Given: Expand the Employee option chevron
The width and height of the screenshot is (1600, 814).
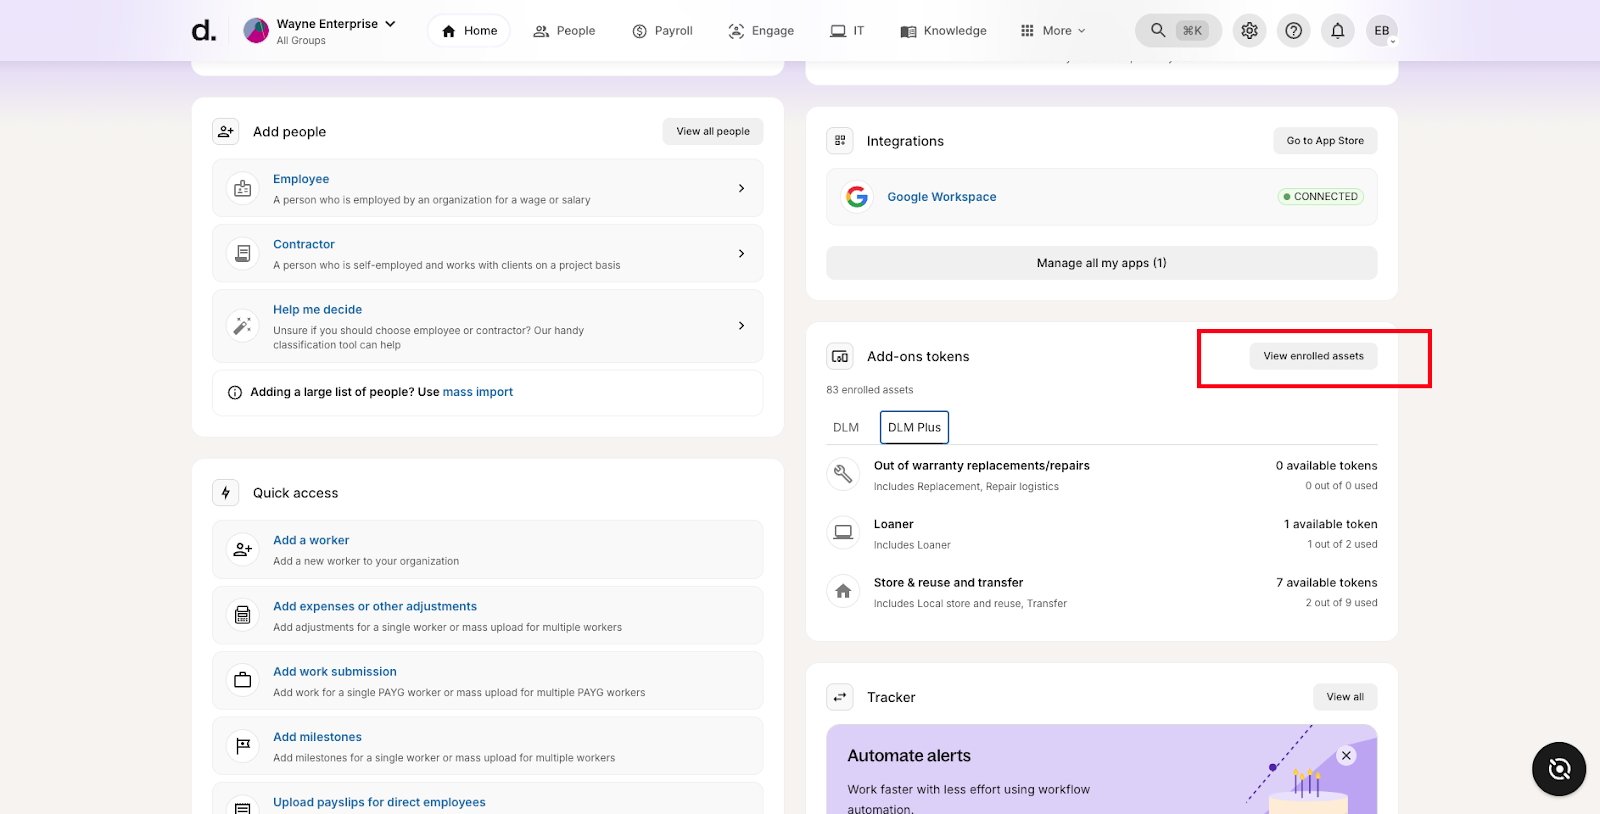Looking at the screenshot, I should pos(741,188).
